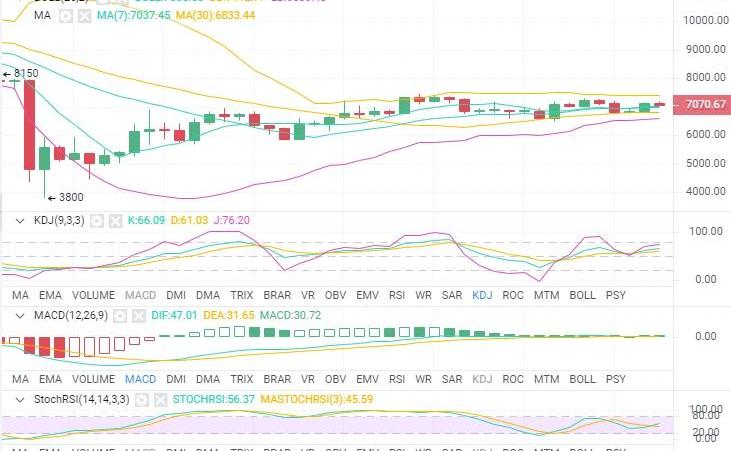Select TRIX in the row below KDJ chart
Screen dimensions: 731x451
[241, 295]
